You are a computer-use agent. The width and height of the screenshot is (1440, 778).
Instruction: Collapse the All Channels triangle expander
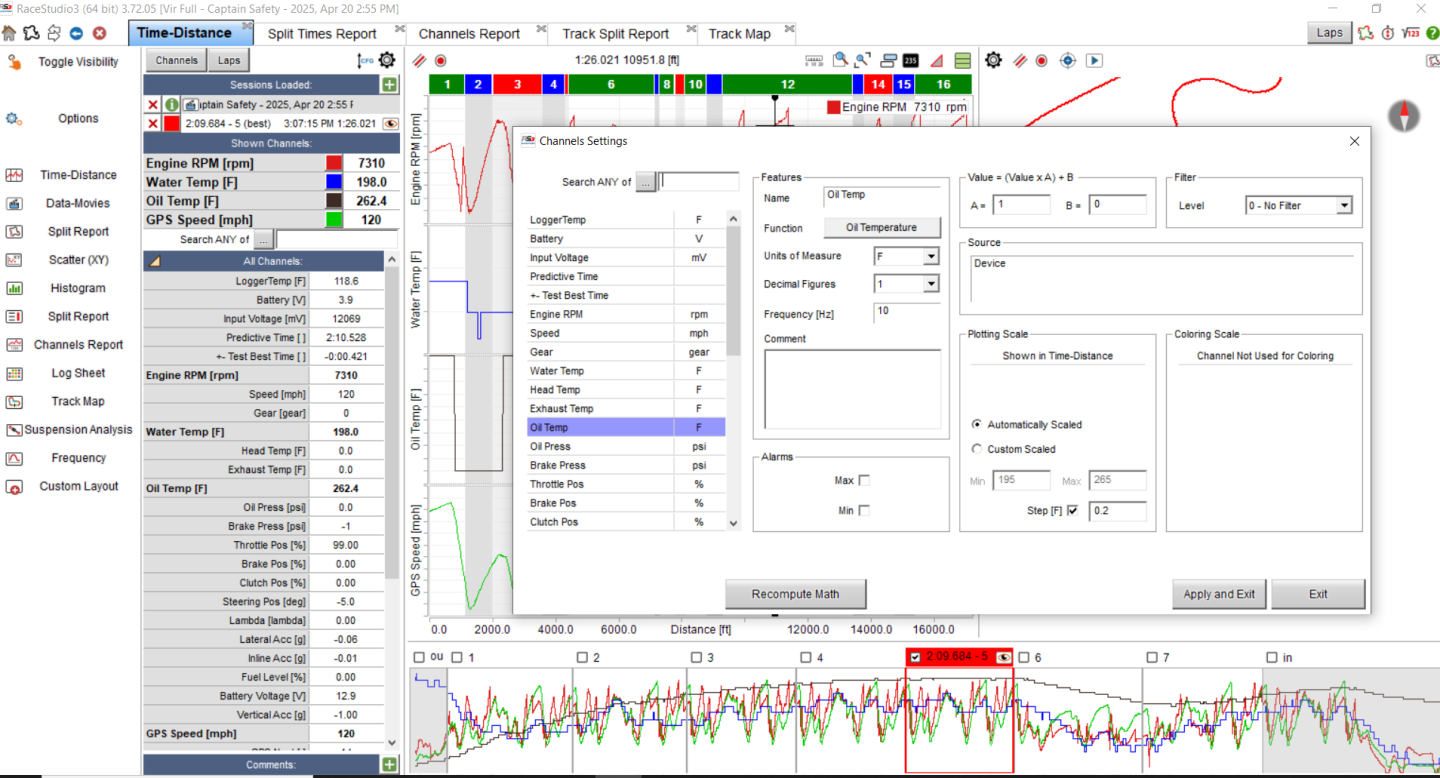[154, 261]
